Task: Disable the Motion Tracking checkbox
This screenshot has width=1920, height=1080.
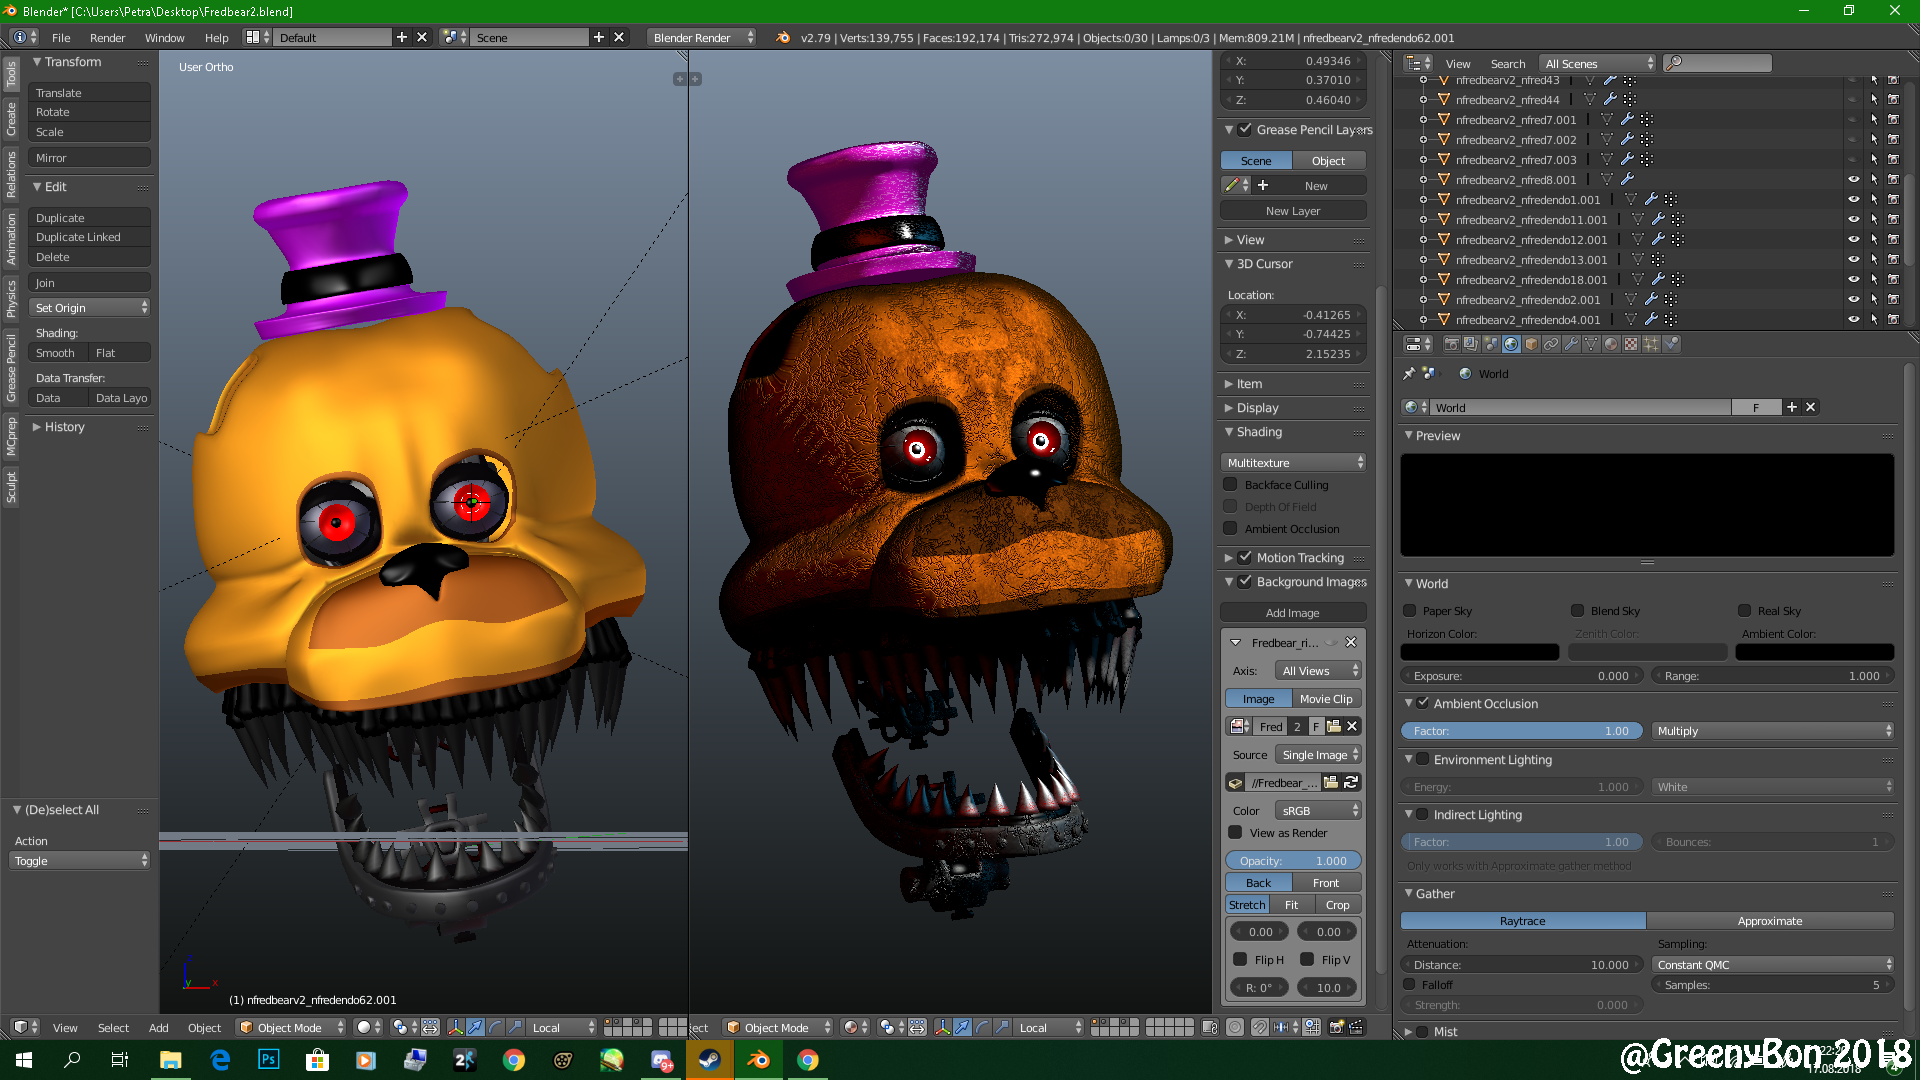Action: point(1245,558)
